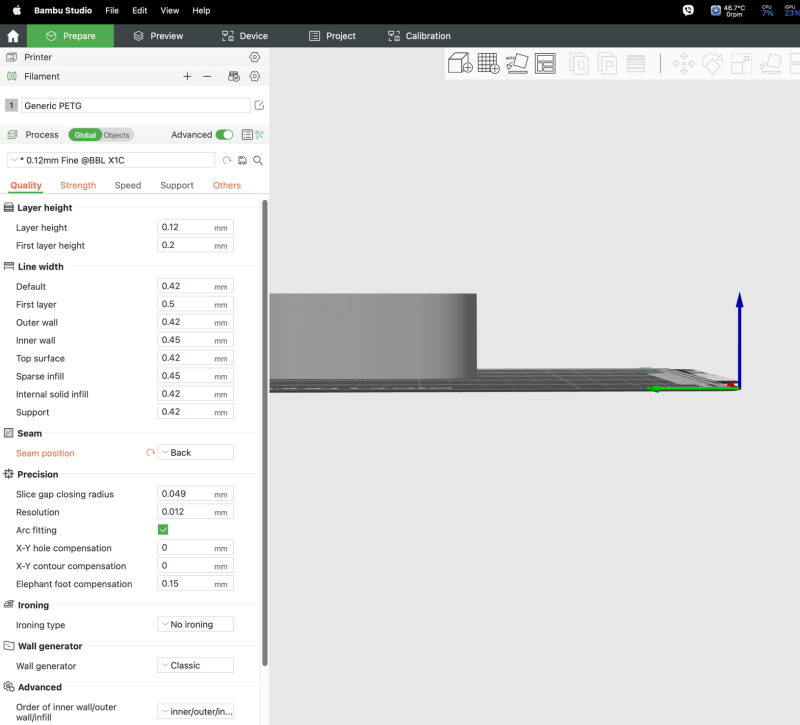The height and width of the screenshot is (725, 800).
Task: Open Bambu Studio application menu
Action: coord(63,10)
